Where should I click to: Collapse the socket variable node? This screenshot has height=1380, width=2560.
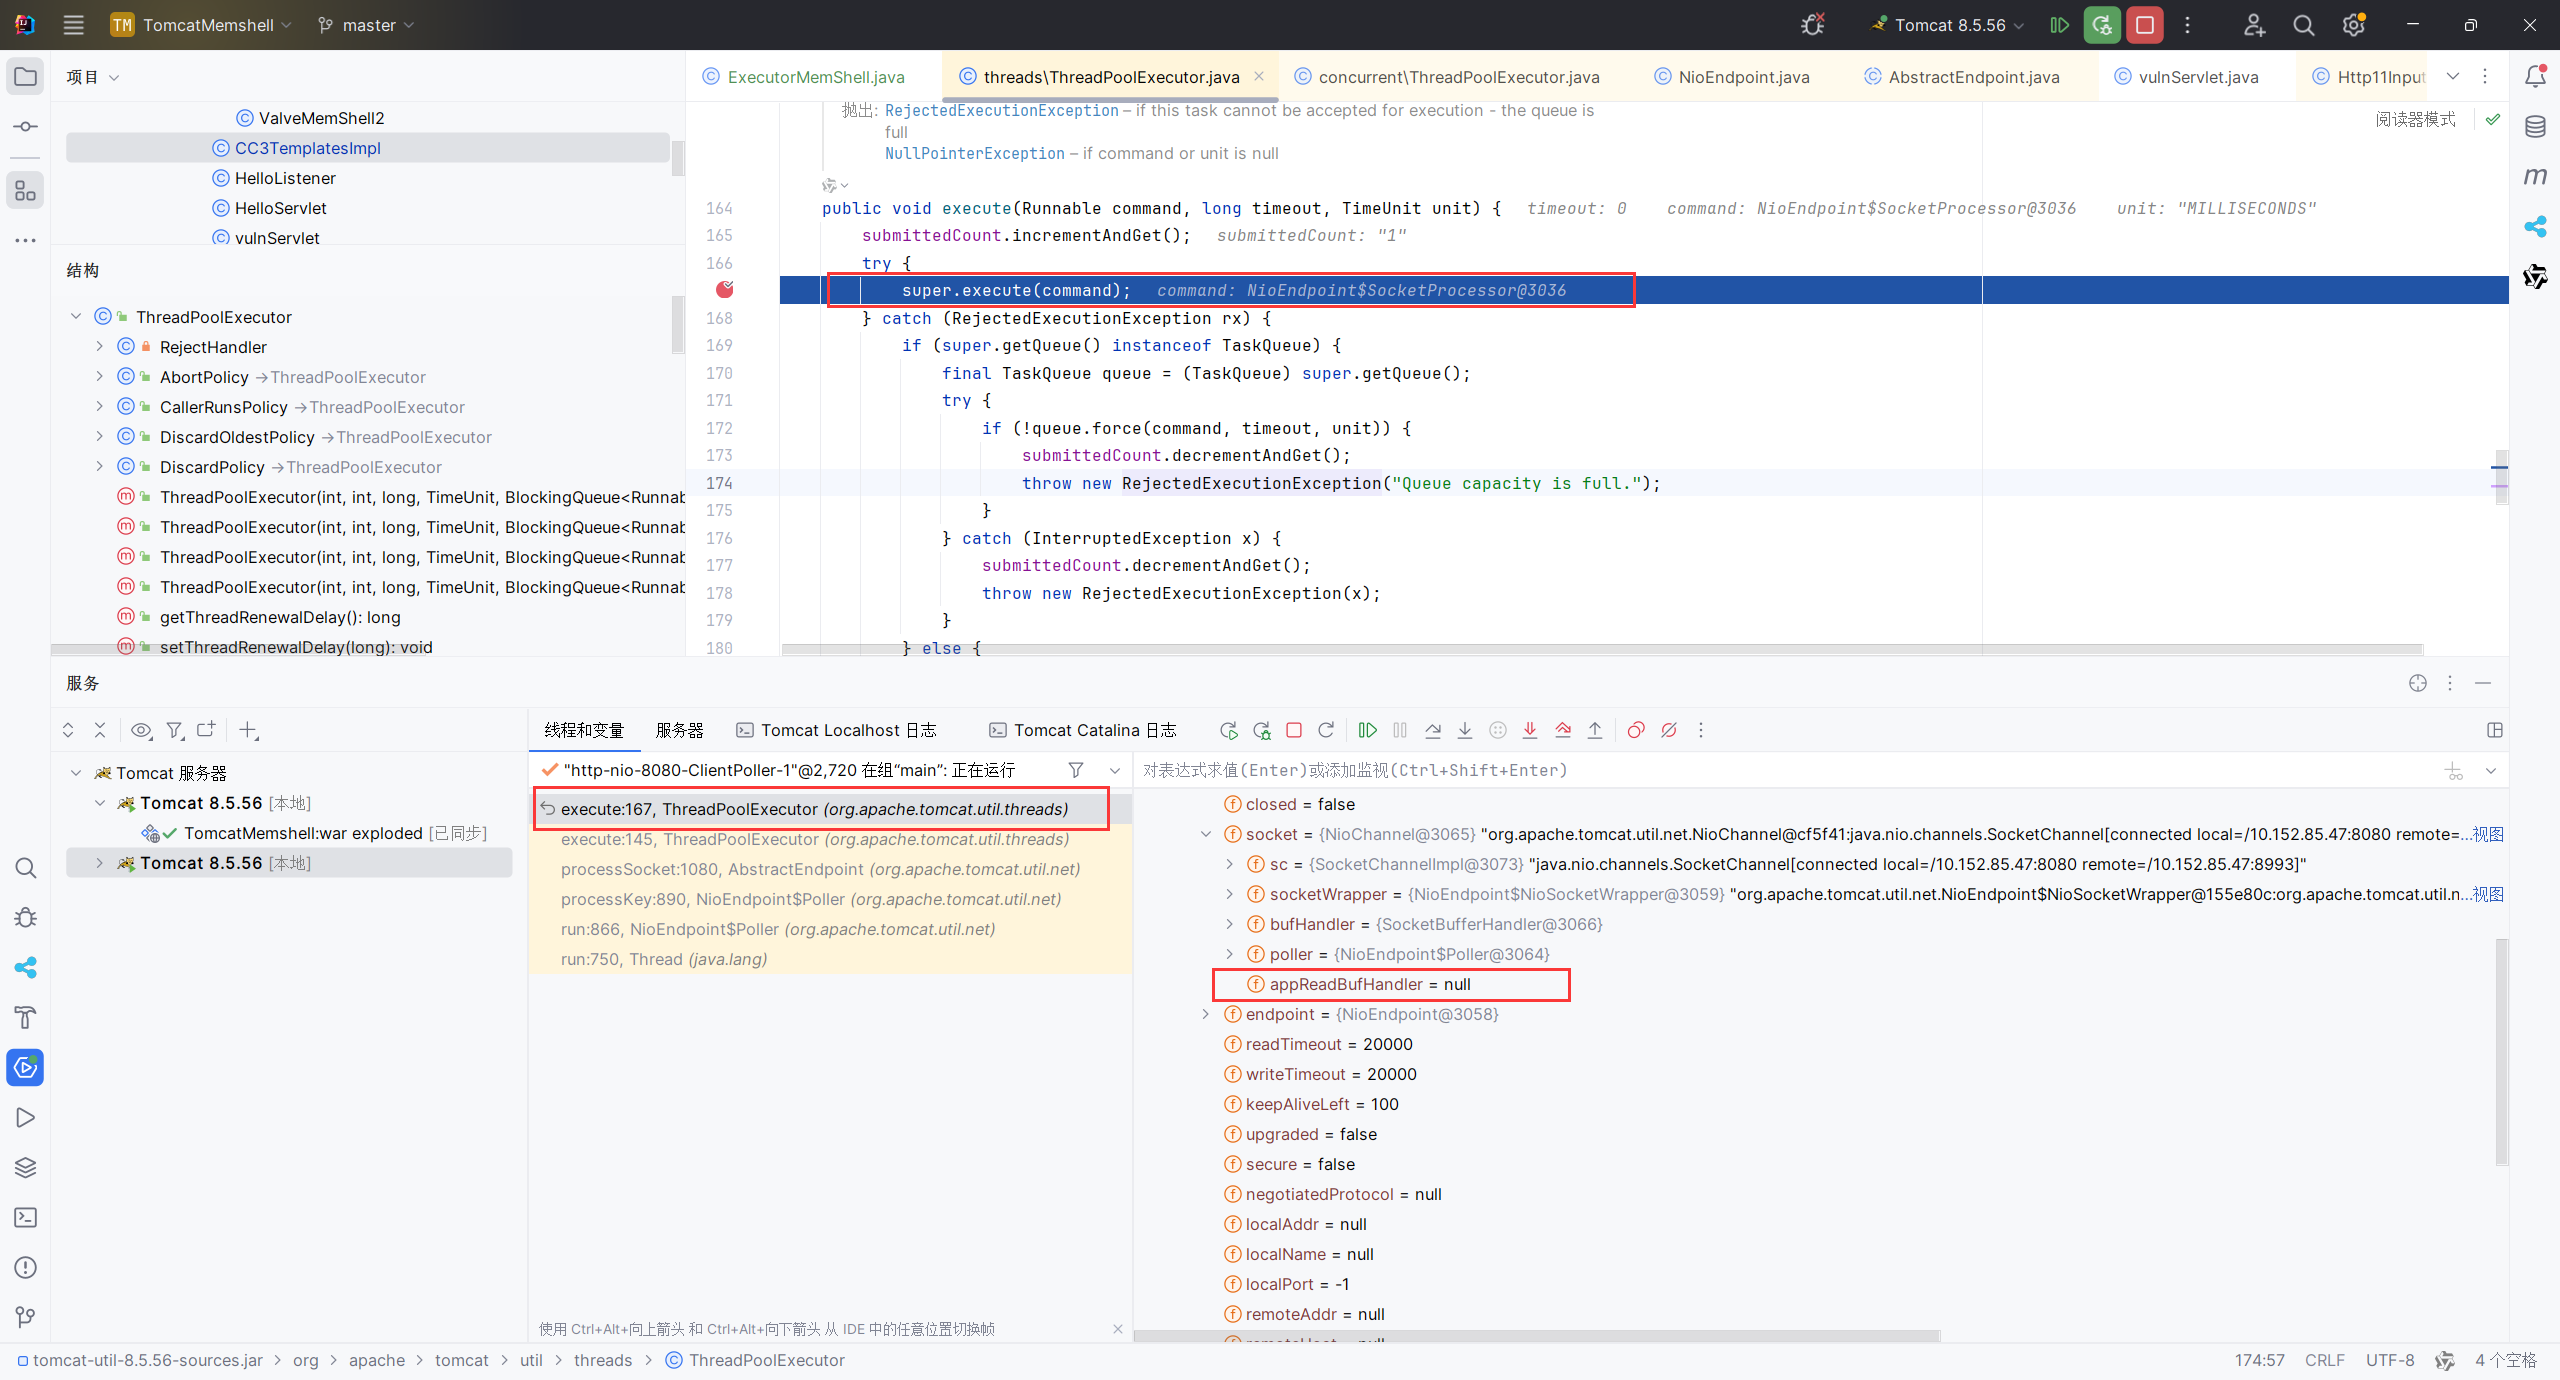point(1206,834)
